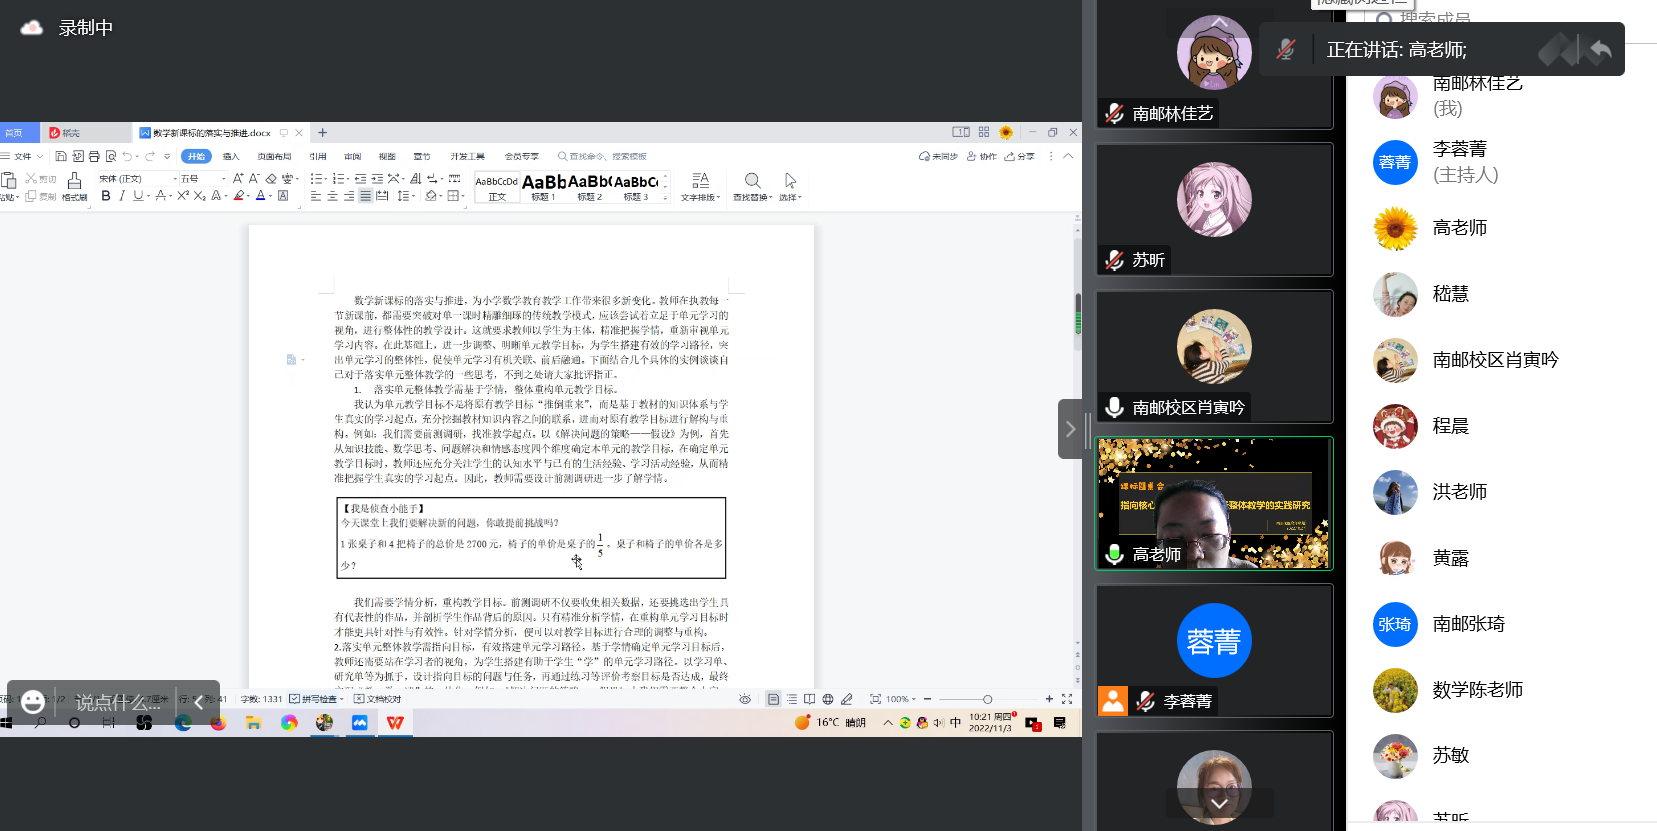Click the Print Preview icon
The width and height of the screenshot is (1657, 831).
coord(111,156)
